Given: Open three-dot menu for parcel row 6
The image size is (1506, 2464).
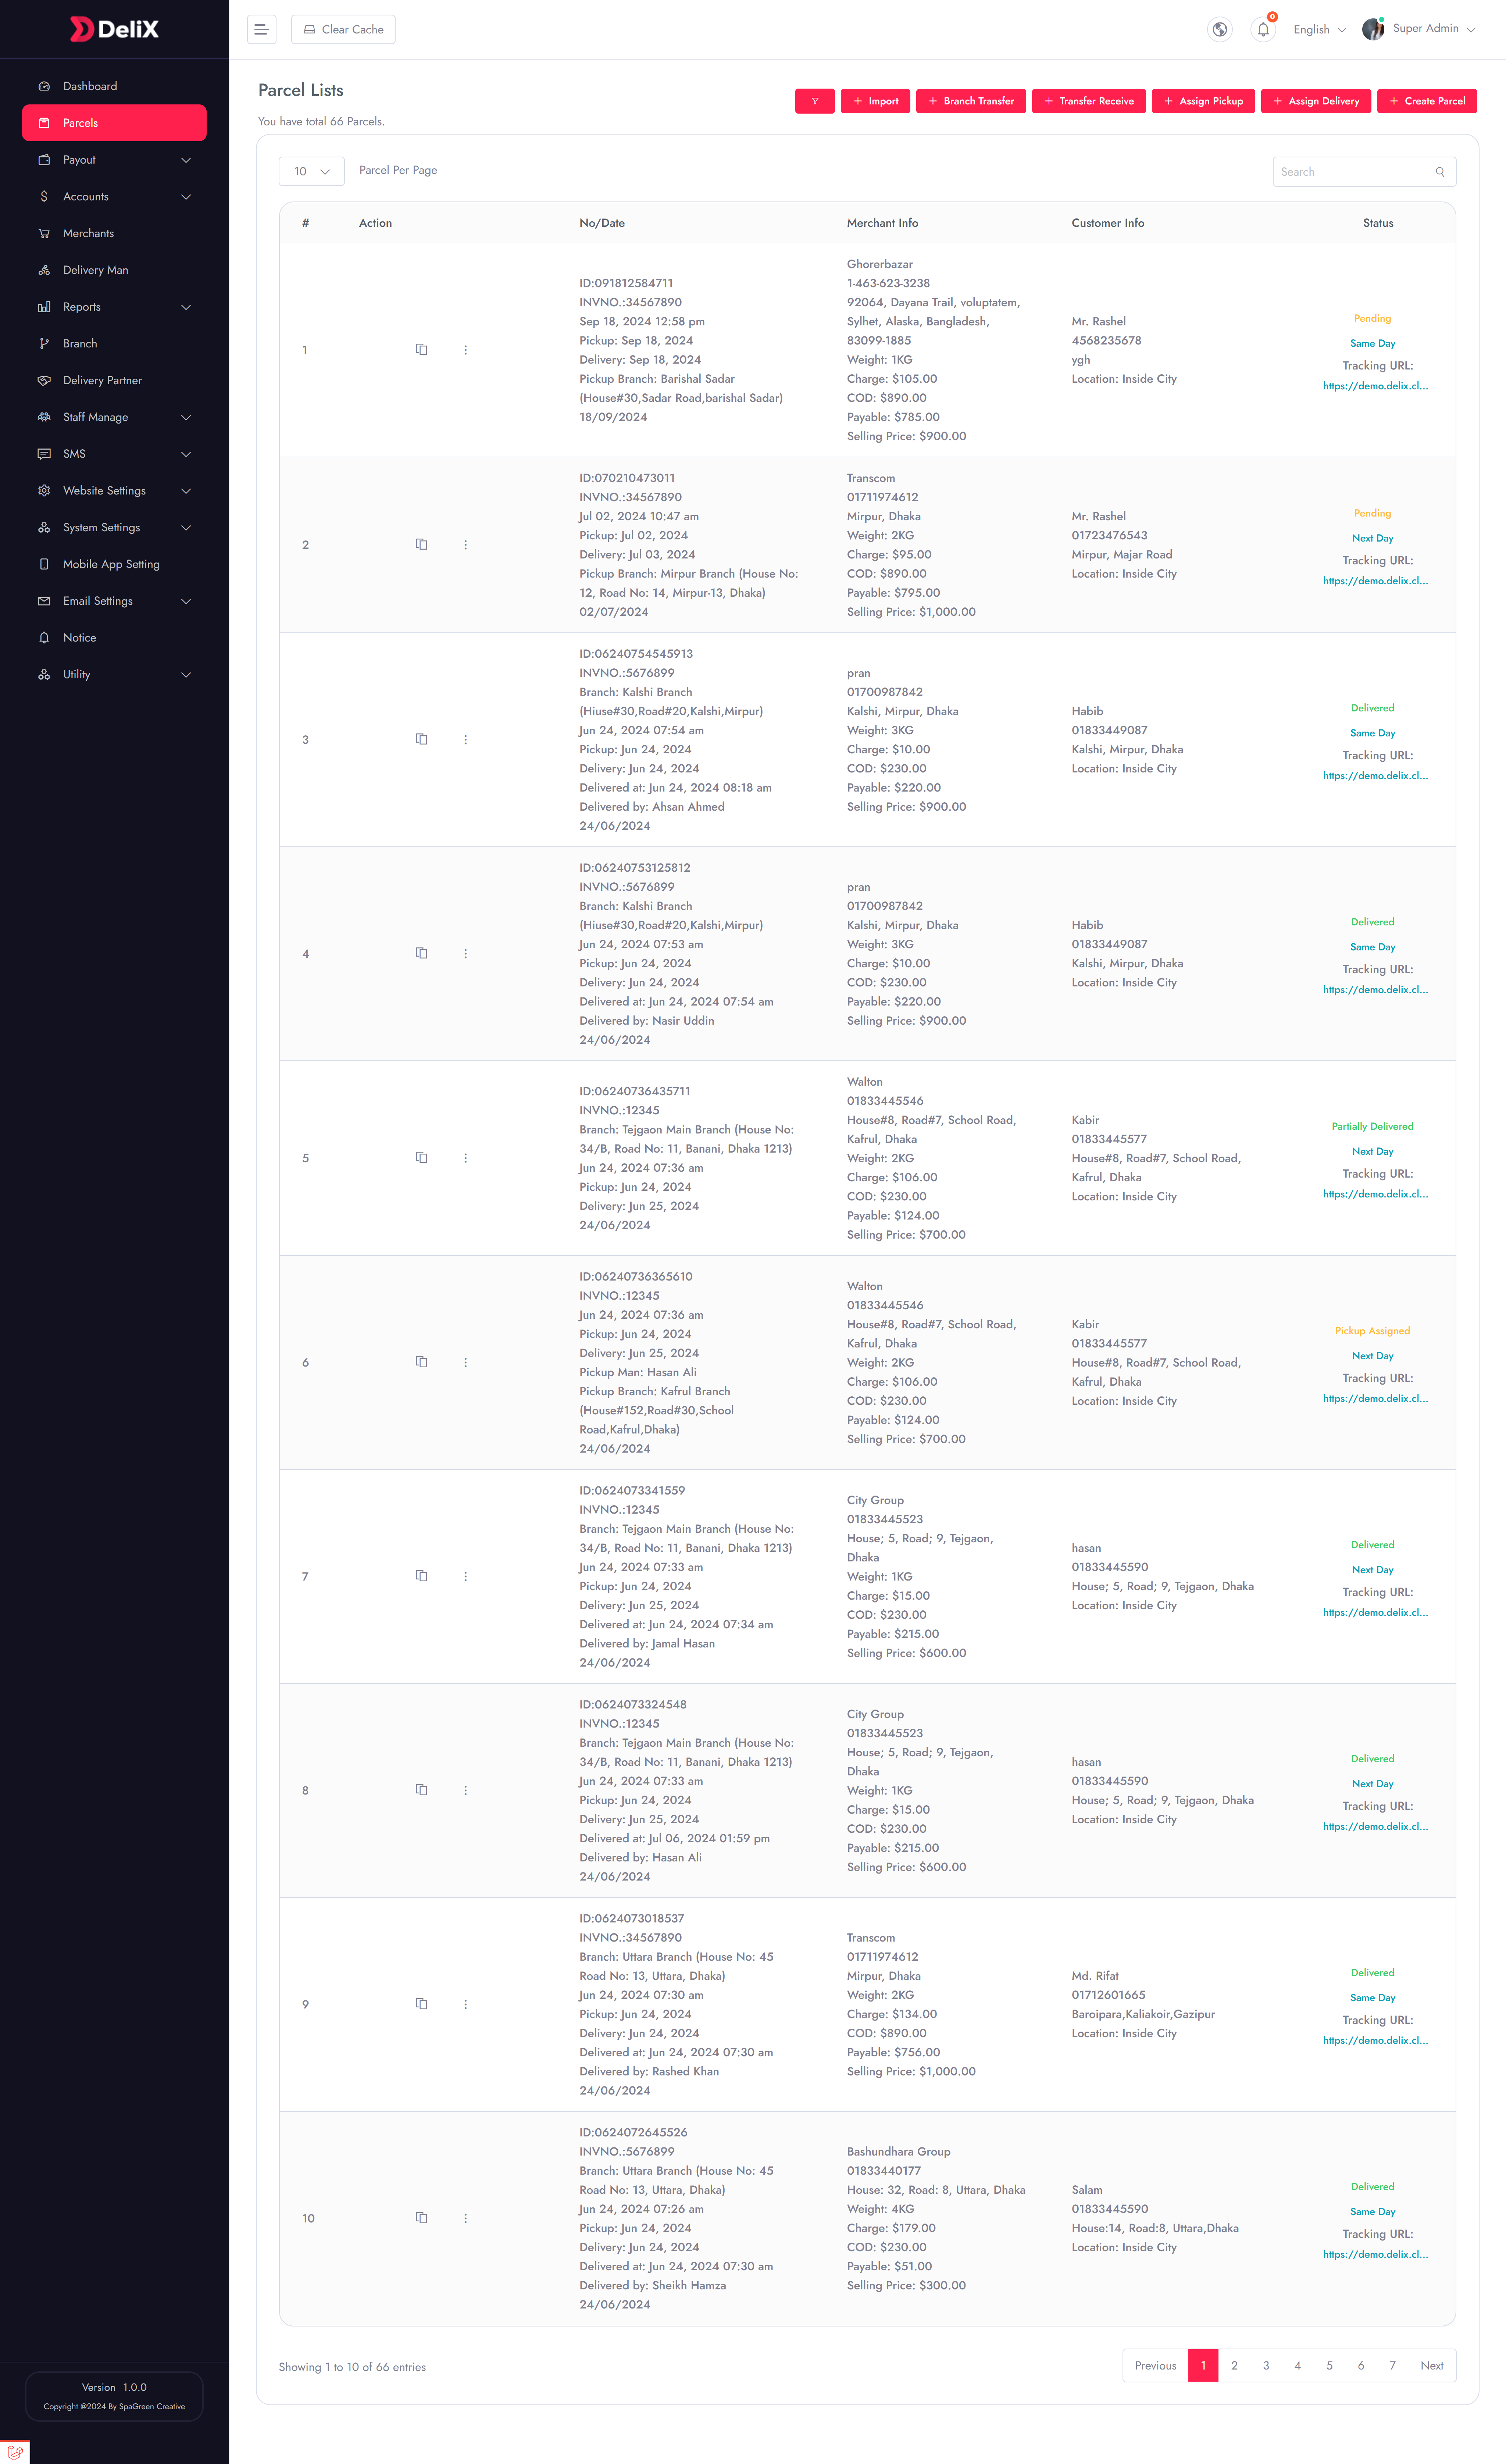Looking at the screenshot, I should coord(465,1362).
